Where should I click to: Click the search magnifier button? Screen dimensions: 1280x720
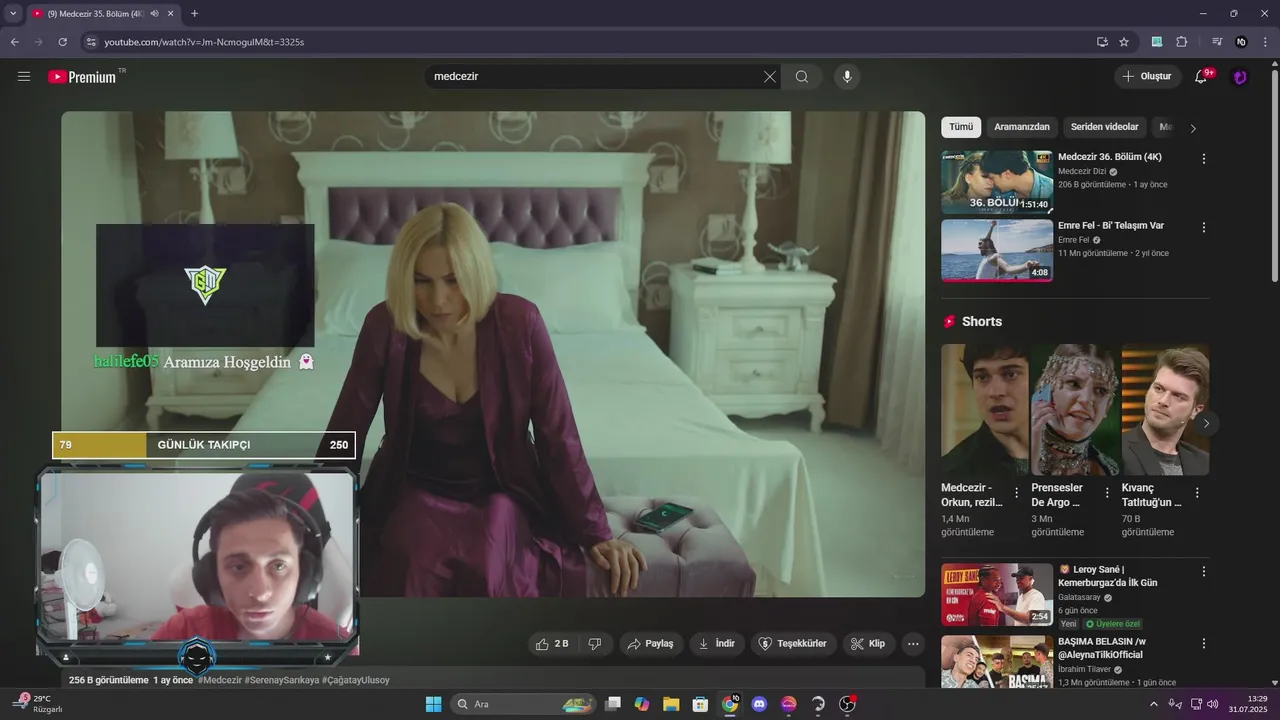[x=802, y=77]
